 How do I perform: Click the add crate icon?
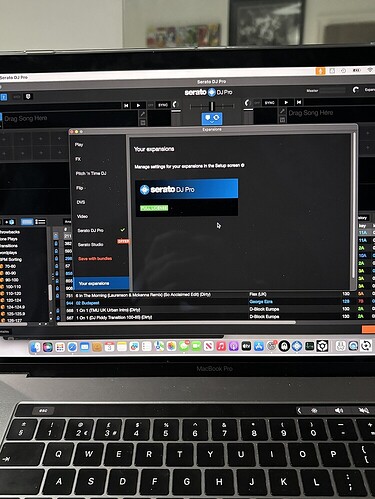point(9,222)
